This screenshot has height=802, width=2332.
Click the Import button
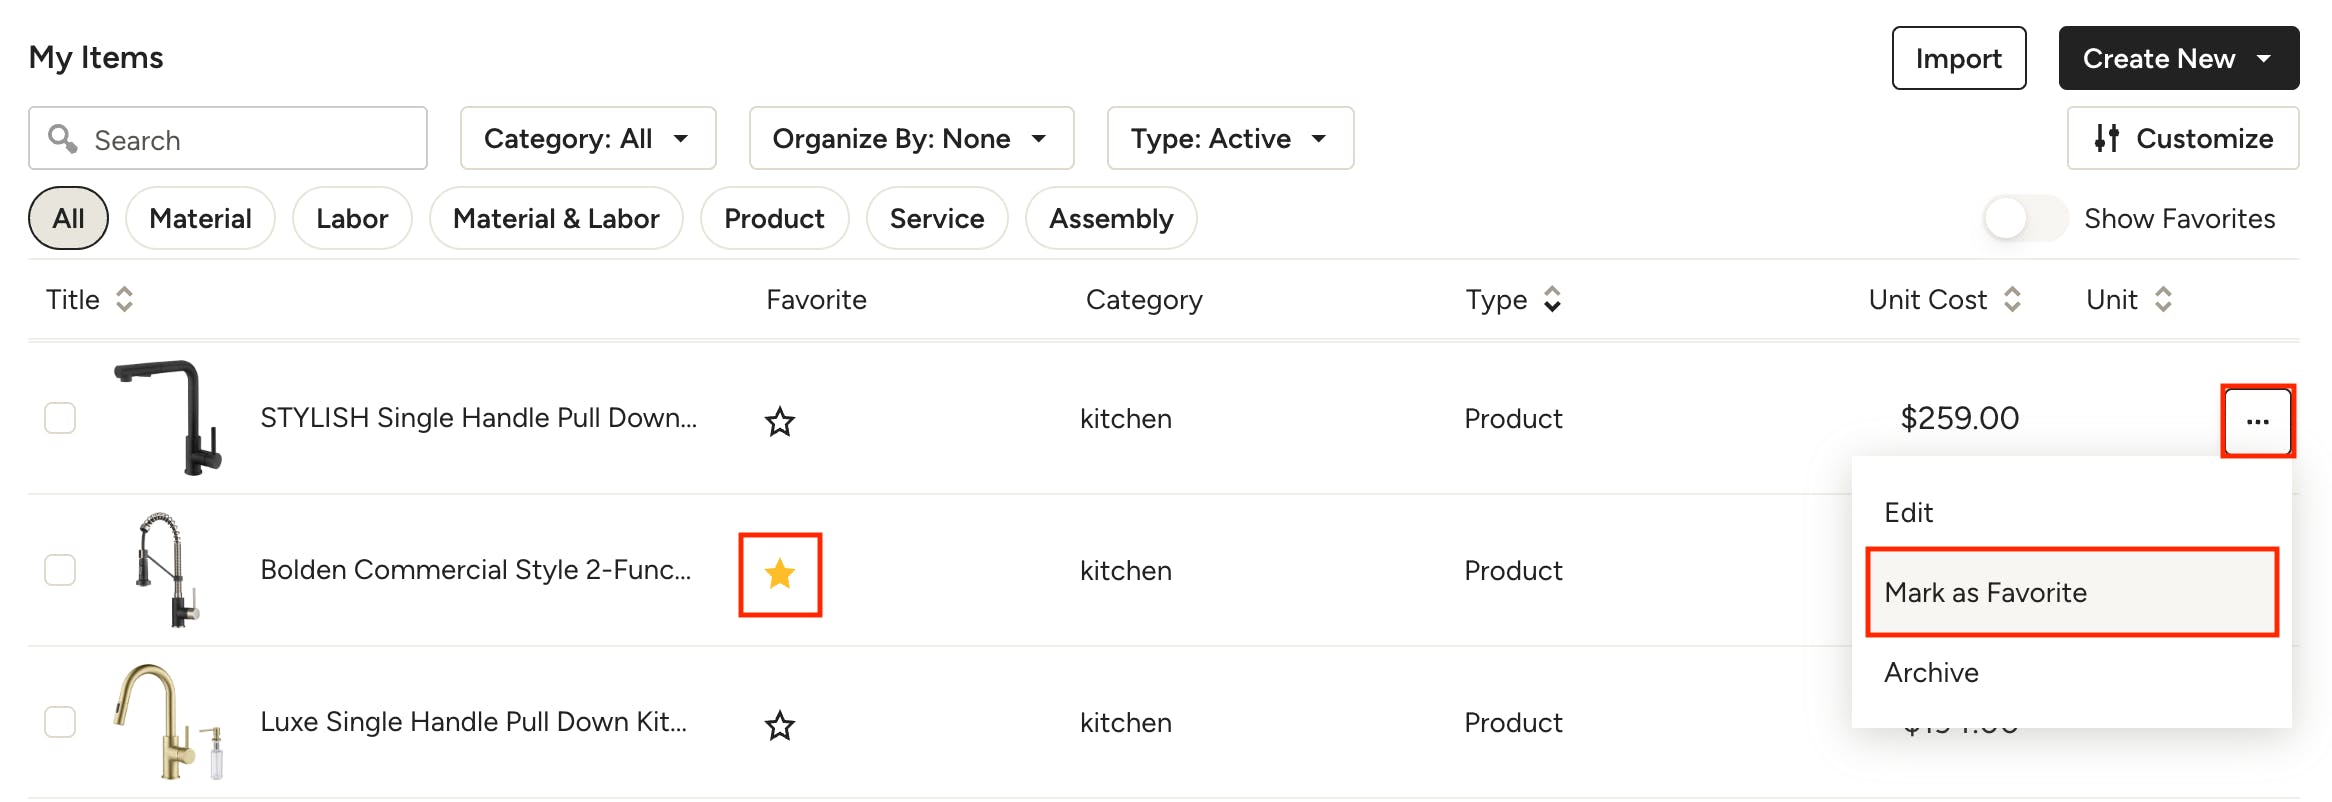[x=1958, y=58]
